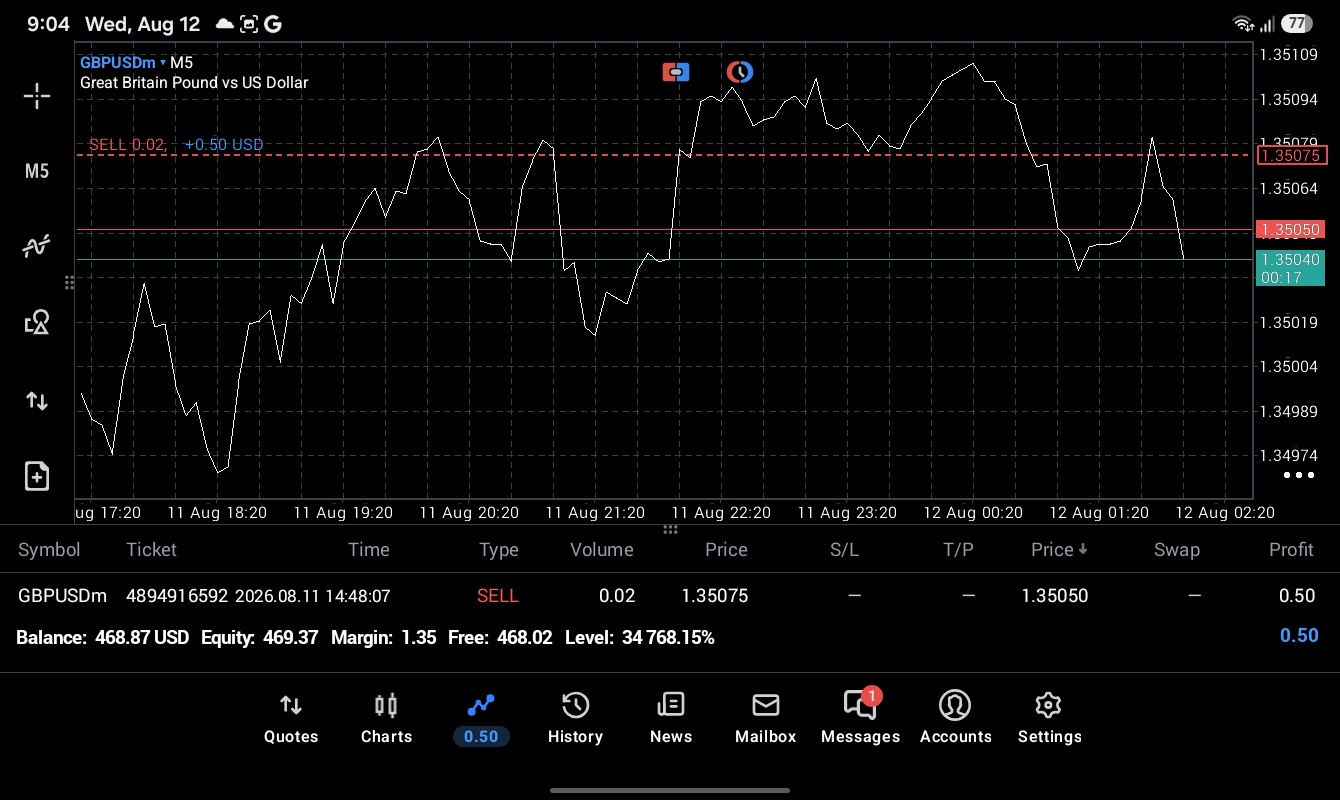Select the 1.35075 order price tag
This screenshot has height=800, width=1340.
tap(1291, 155)
